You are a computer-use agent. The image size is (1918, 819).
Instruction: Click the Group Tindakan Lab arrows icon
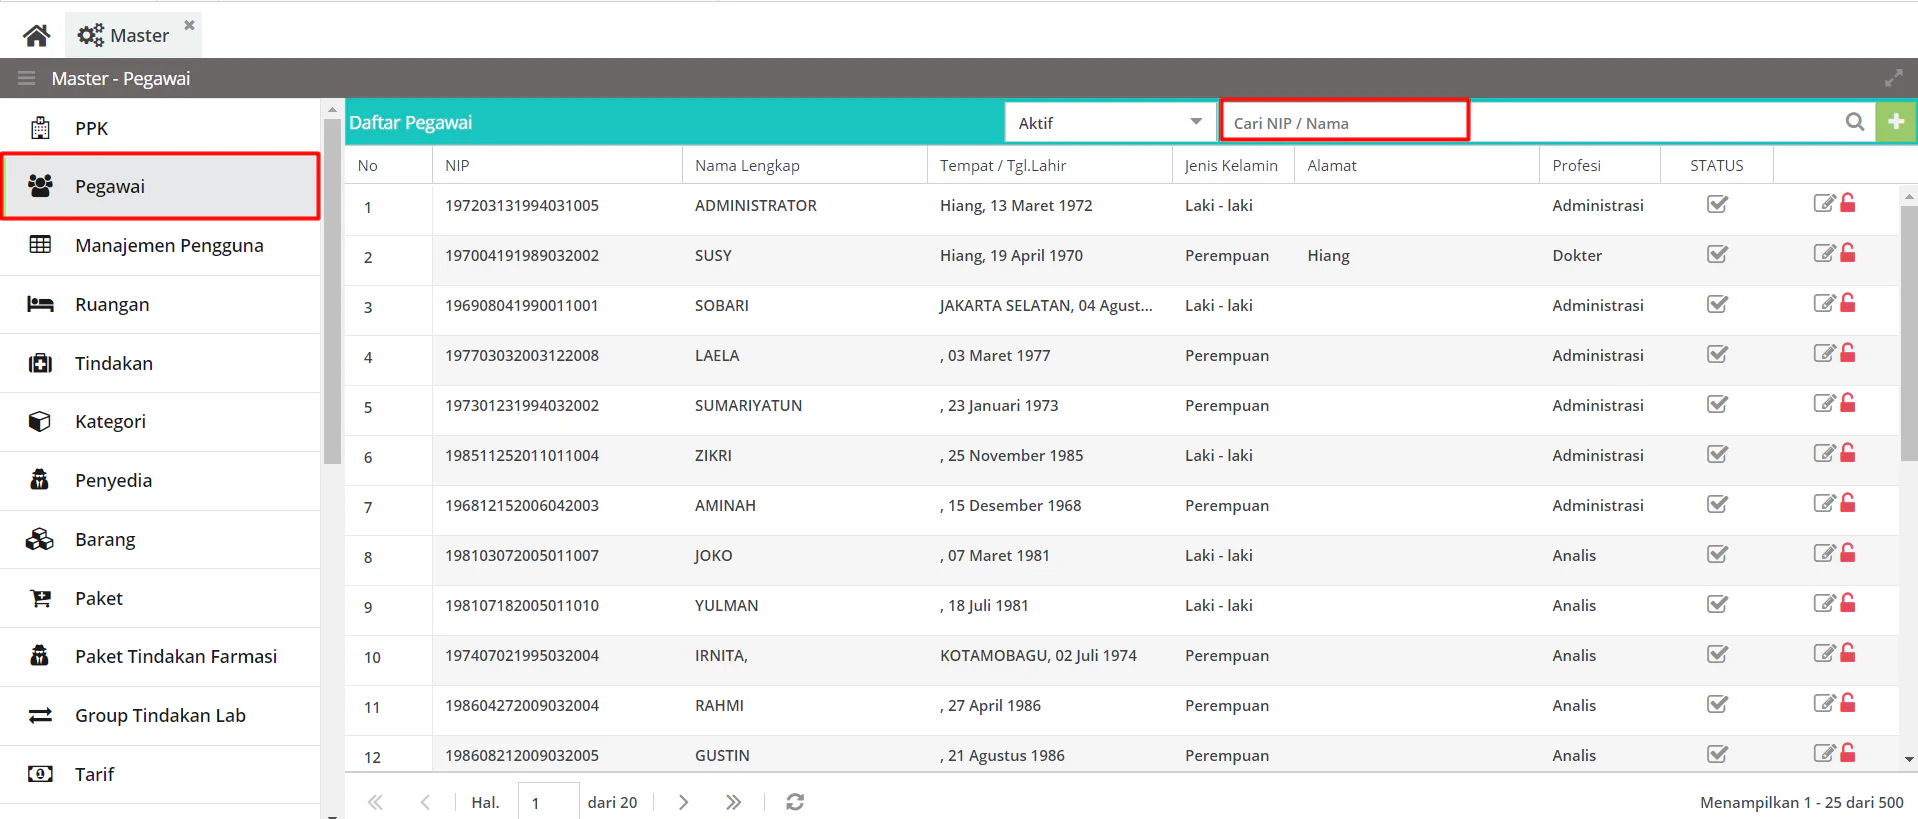[x=40, y=715]
